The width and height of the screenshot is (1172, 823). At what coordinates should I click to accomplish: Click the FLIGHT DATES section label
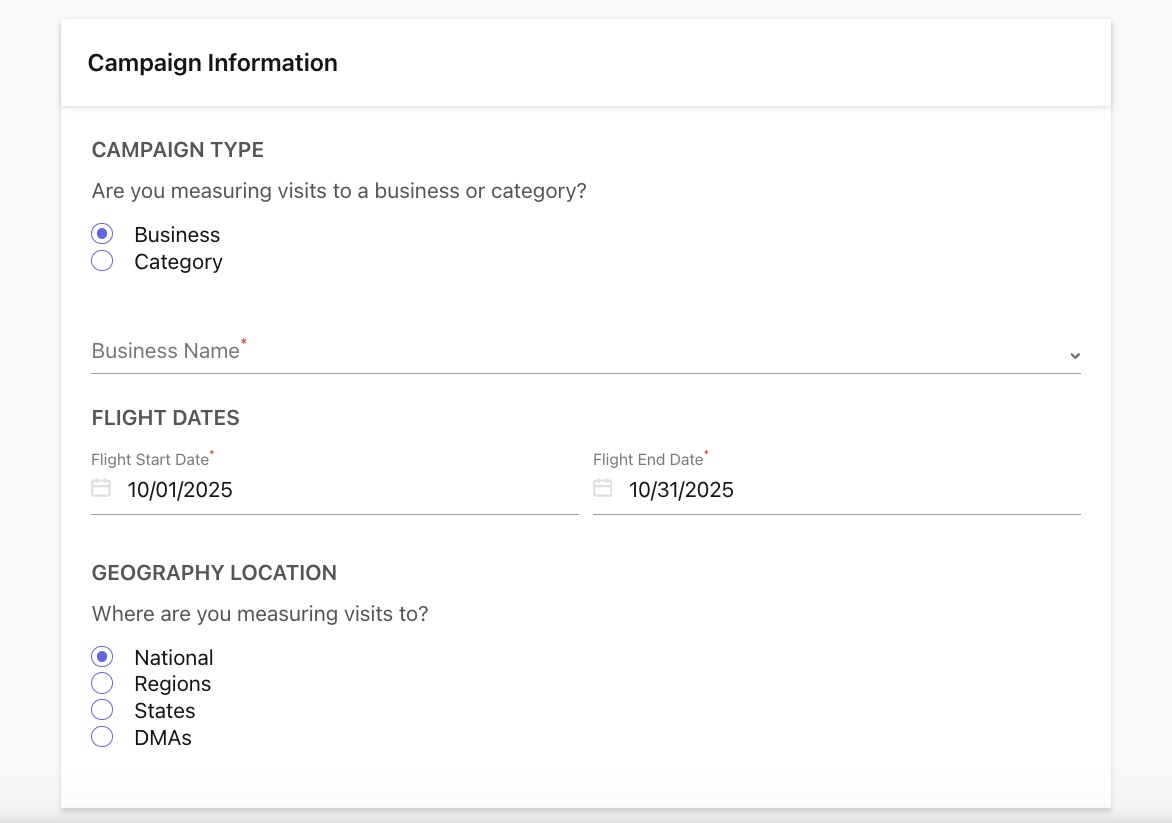165,418
